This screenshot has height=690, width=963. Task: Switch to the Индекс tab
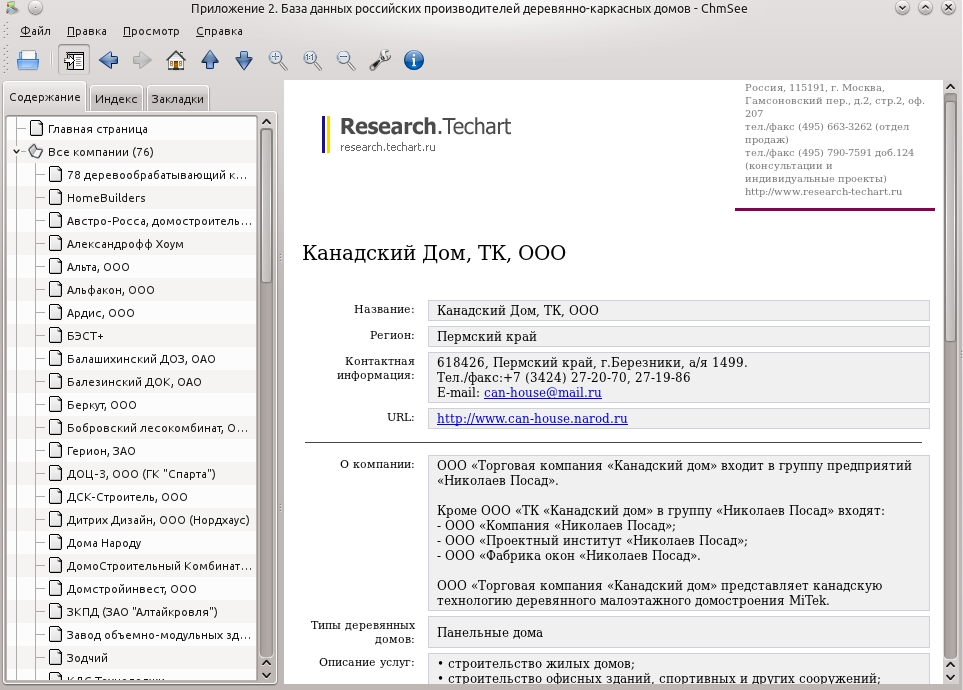click(116, 99)
